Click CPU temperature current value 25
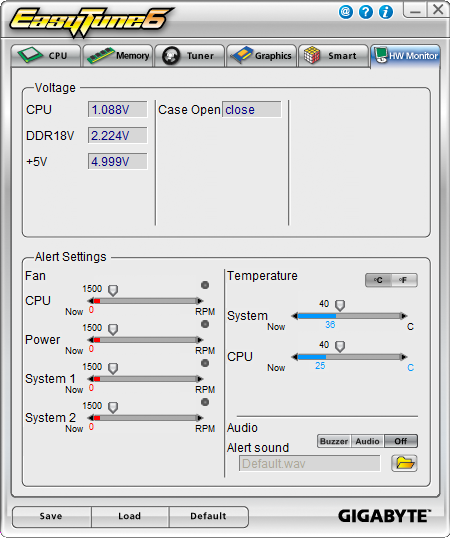Image resolution: width=450 pixels, height=538 pixels. click(320, 366)
